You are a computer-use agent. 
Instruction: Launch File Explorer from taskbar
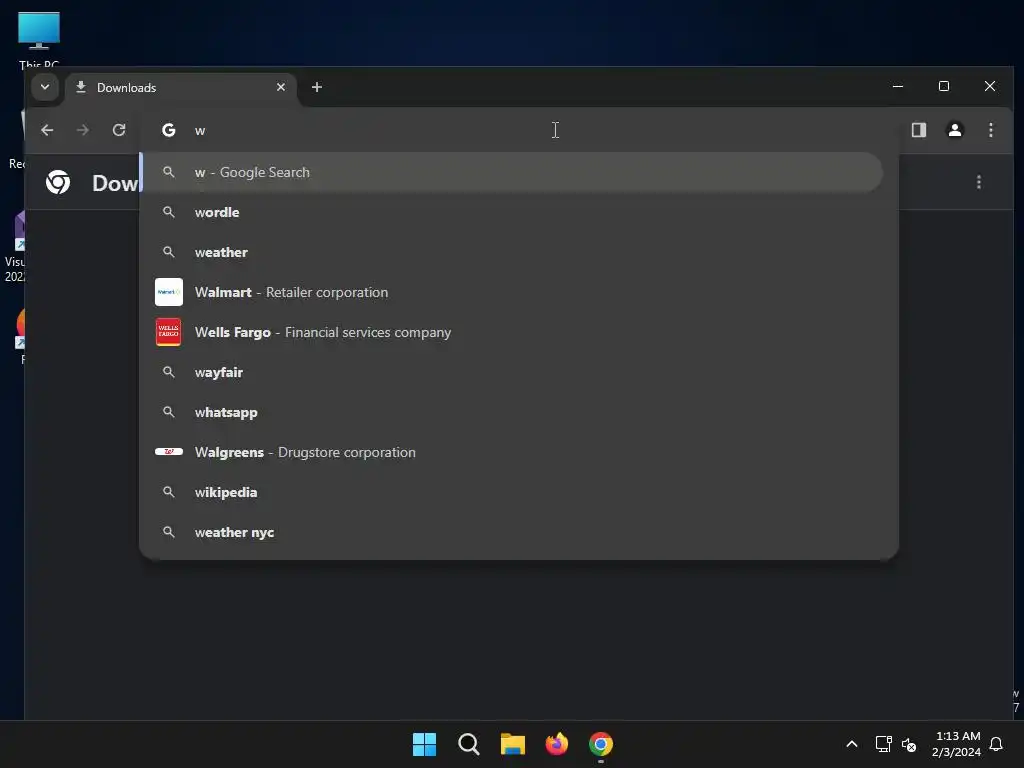pyautogui.click(x=513, y=744)
